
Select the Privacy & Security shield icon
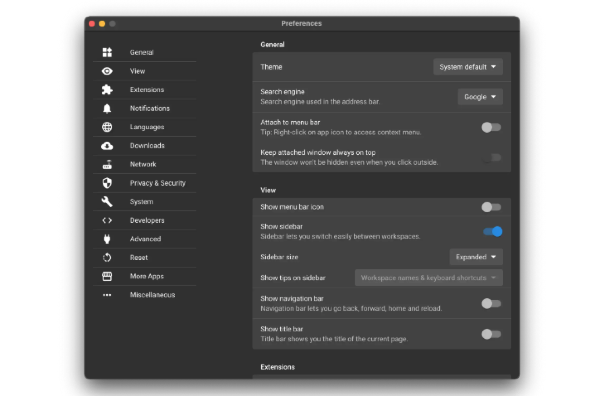107,183
